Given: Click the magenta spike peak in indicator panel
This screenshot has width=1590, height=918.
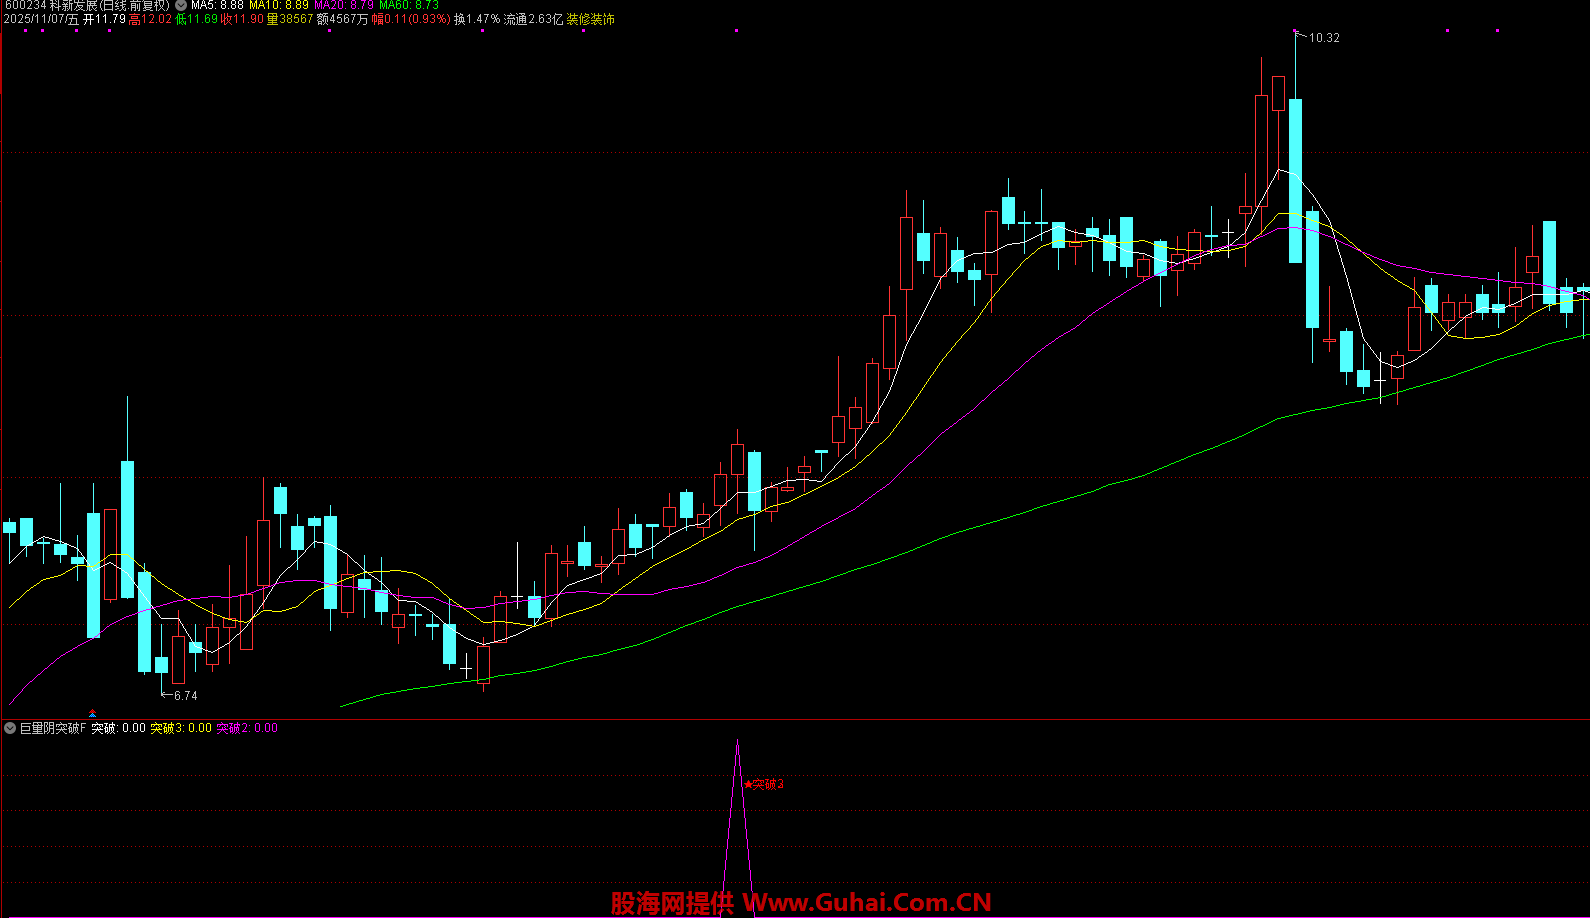Looking at the screenshot, I should coord(738,744).
